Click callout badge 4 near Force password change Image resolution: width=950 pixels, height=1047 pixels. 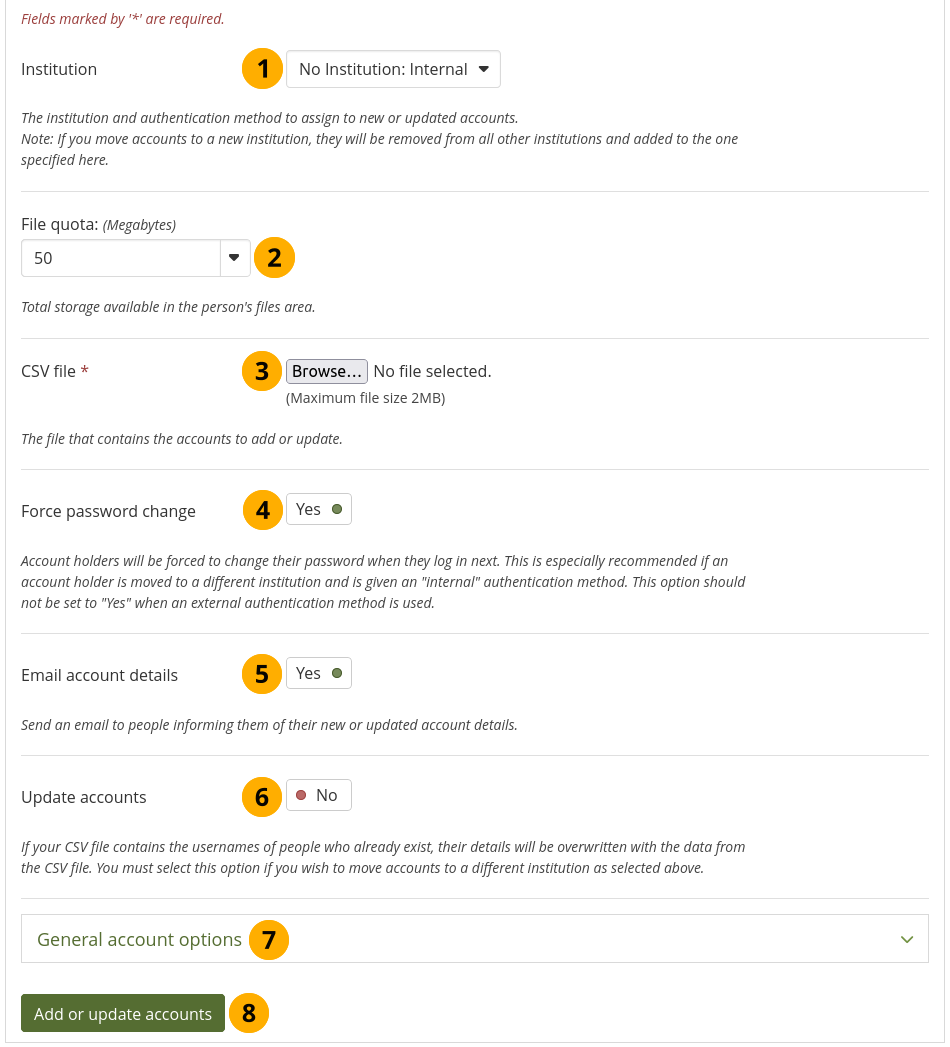(262, 510)
